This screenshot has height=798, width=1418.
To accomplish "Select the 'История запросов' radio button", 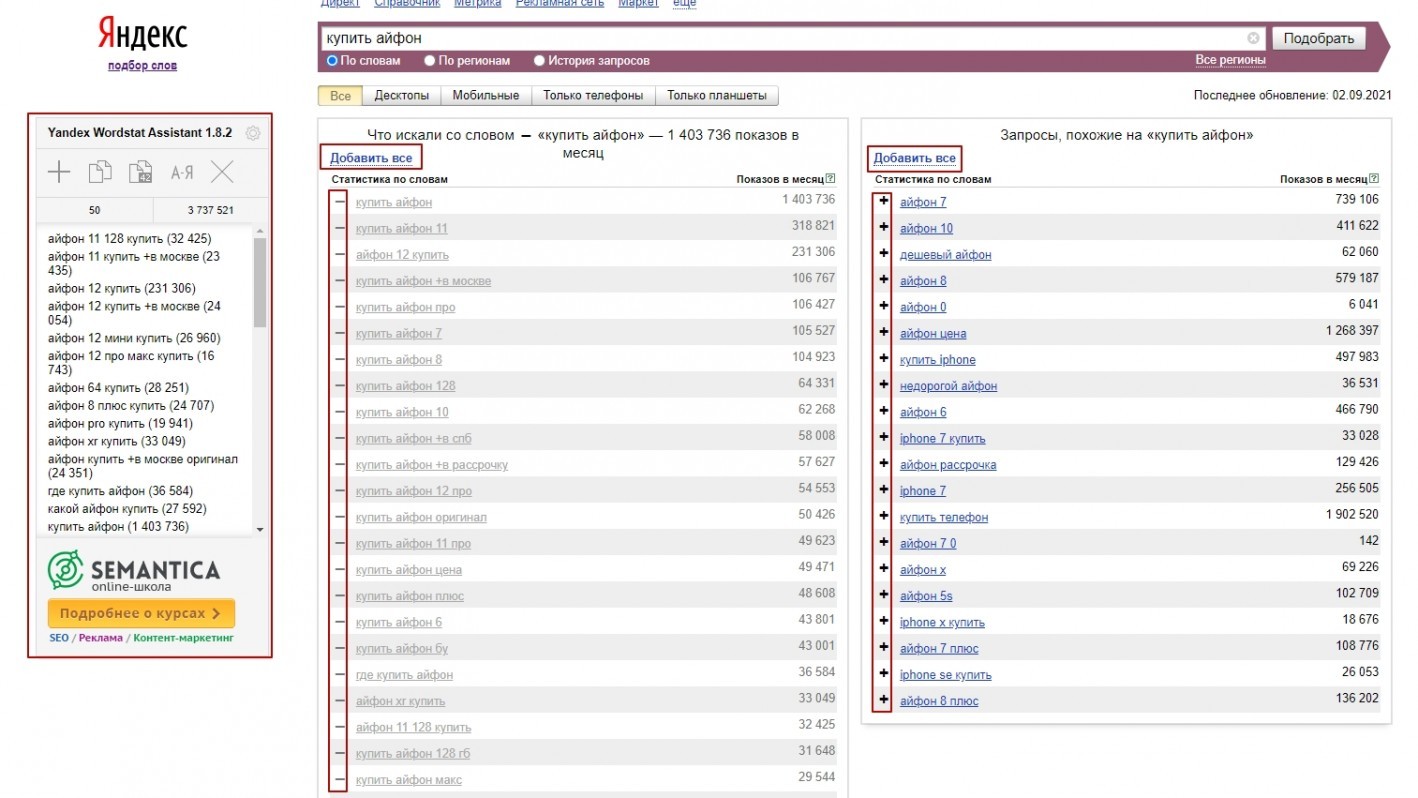I will click(540, 61).
